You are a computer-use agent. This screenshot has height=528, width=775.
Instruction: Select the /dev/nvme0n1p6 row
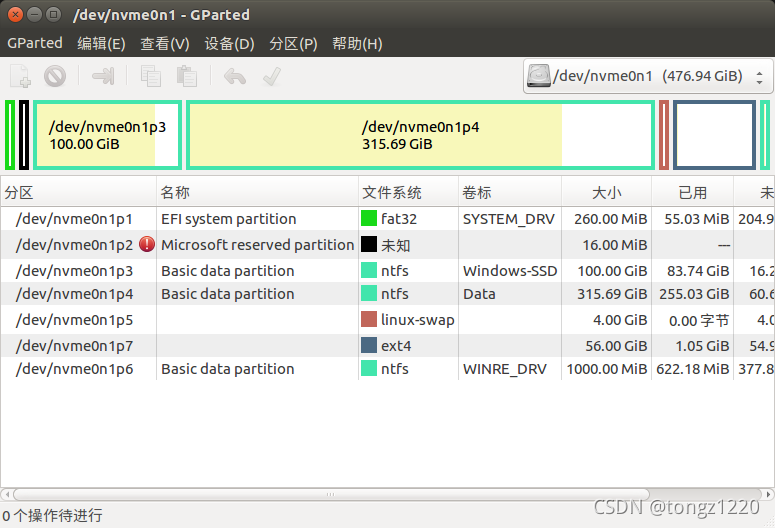pos(388,369)
